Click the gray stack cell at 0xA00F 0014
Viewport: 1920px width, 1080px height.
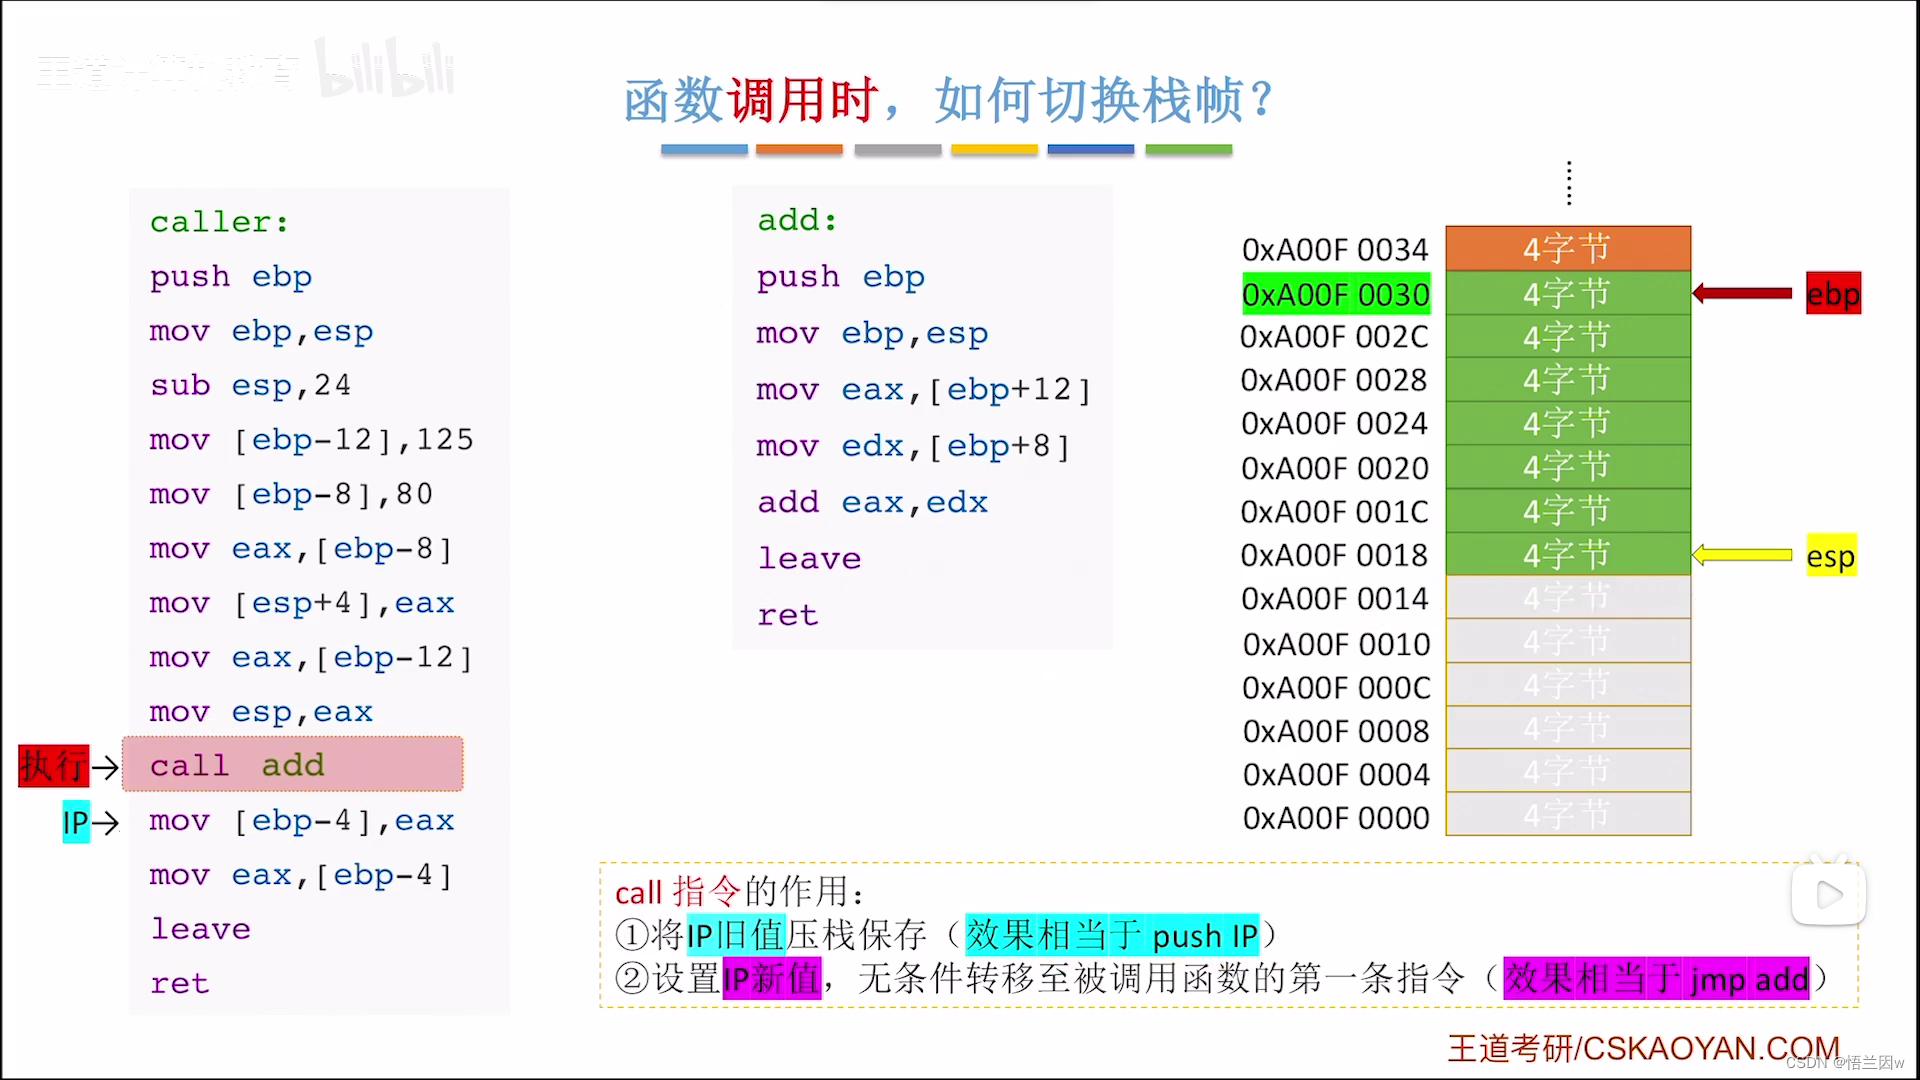[x=1567, y=598]
